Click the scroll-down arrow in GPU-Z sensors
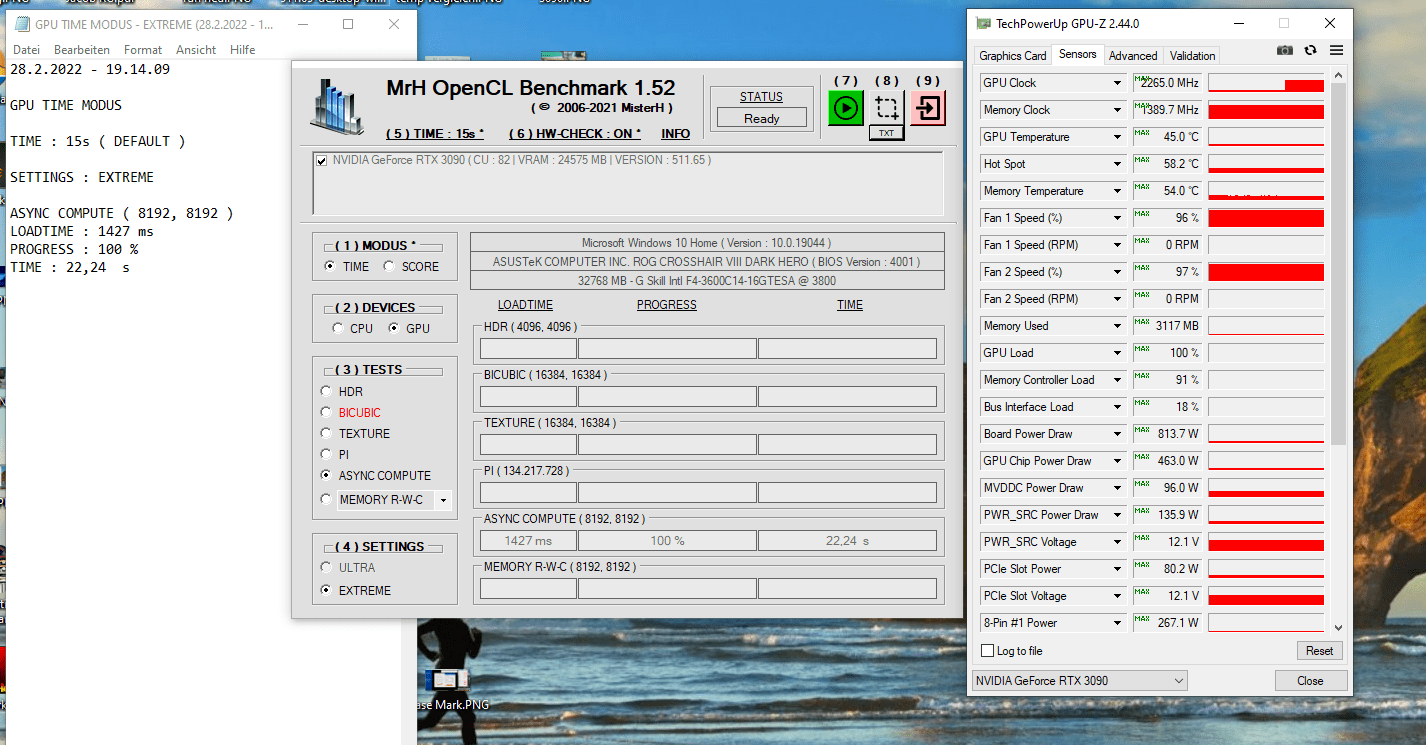 coord(1339,627)
